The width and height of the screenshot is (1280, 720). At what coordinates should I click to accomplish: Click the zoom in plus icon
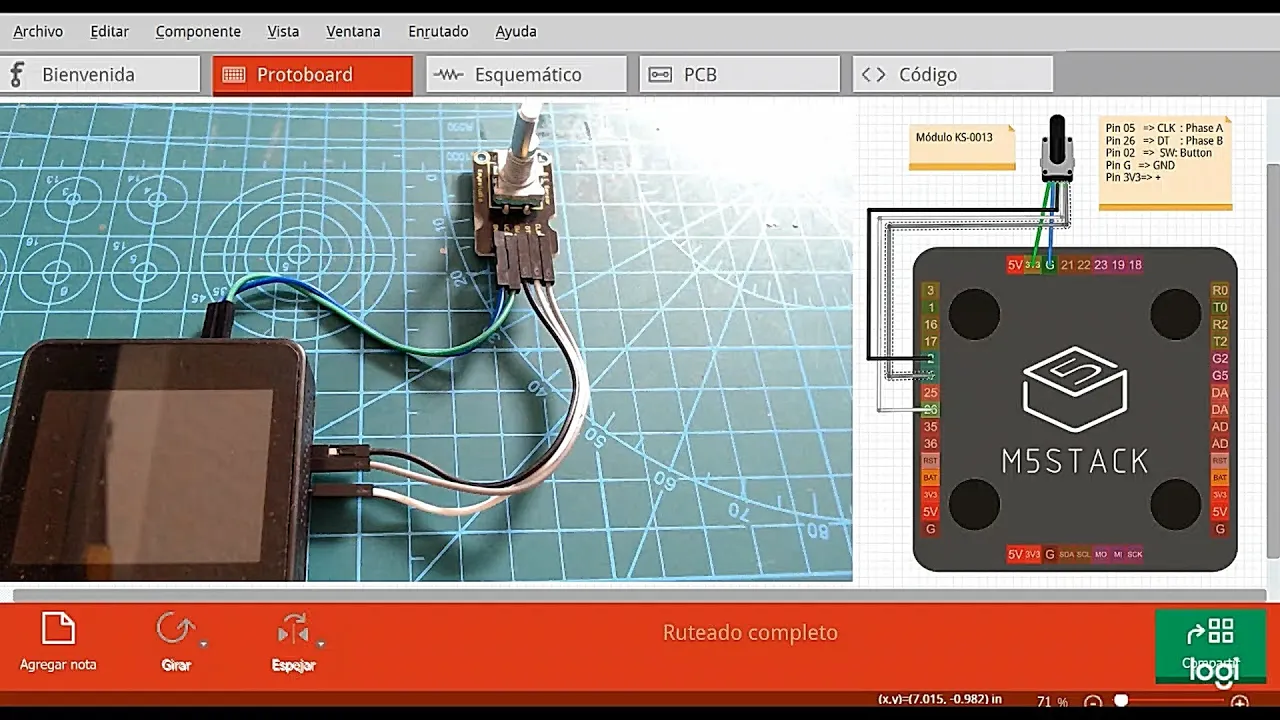(1239, 702)
